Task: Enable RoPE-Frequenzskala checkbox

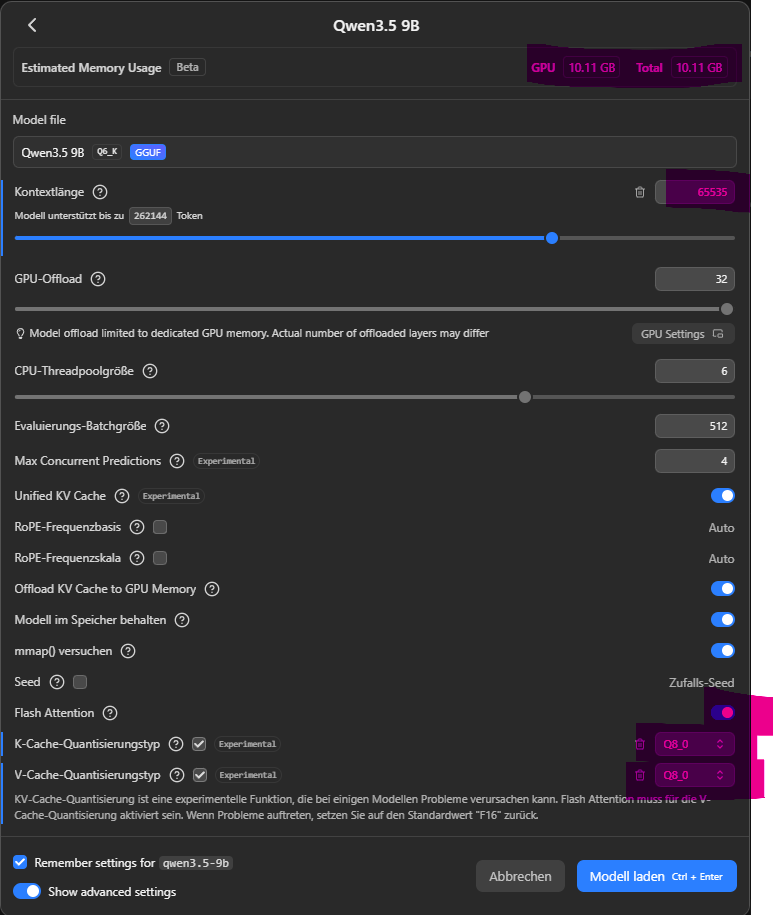Action: pos(160,558)
